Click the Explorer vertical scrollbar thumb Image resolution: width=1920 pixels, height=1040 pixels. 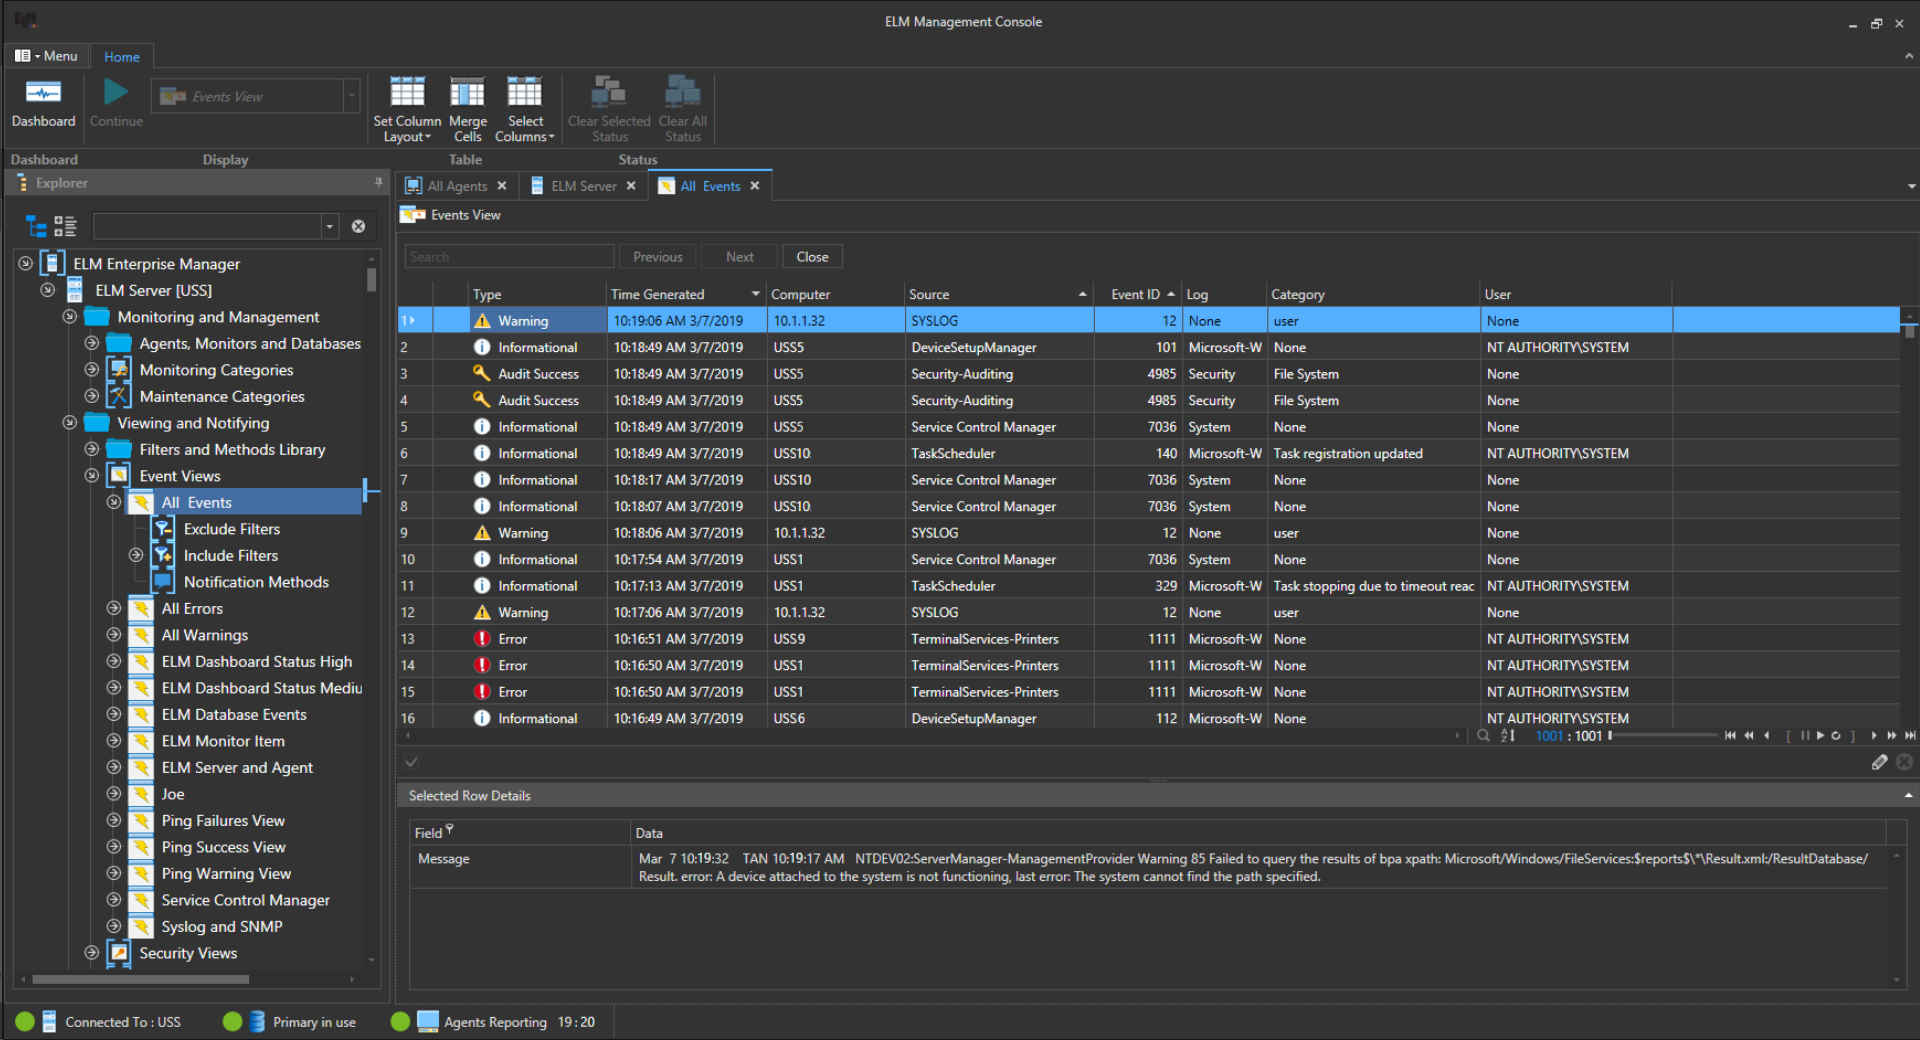pyautogui.click(x=371, y=279)
